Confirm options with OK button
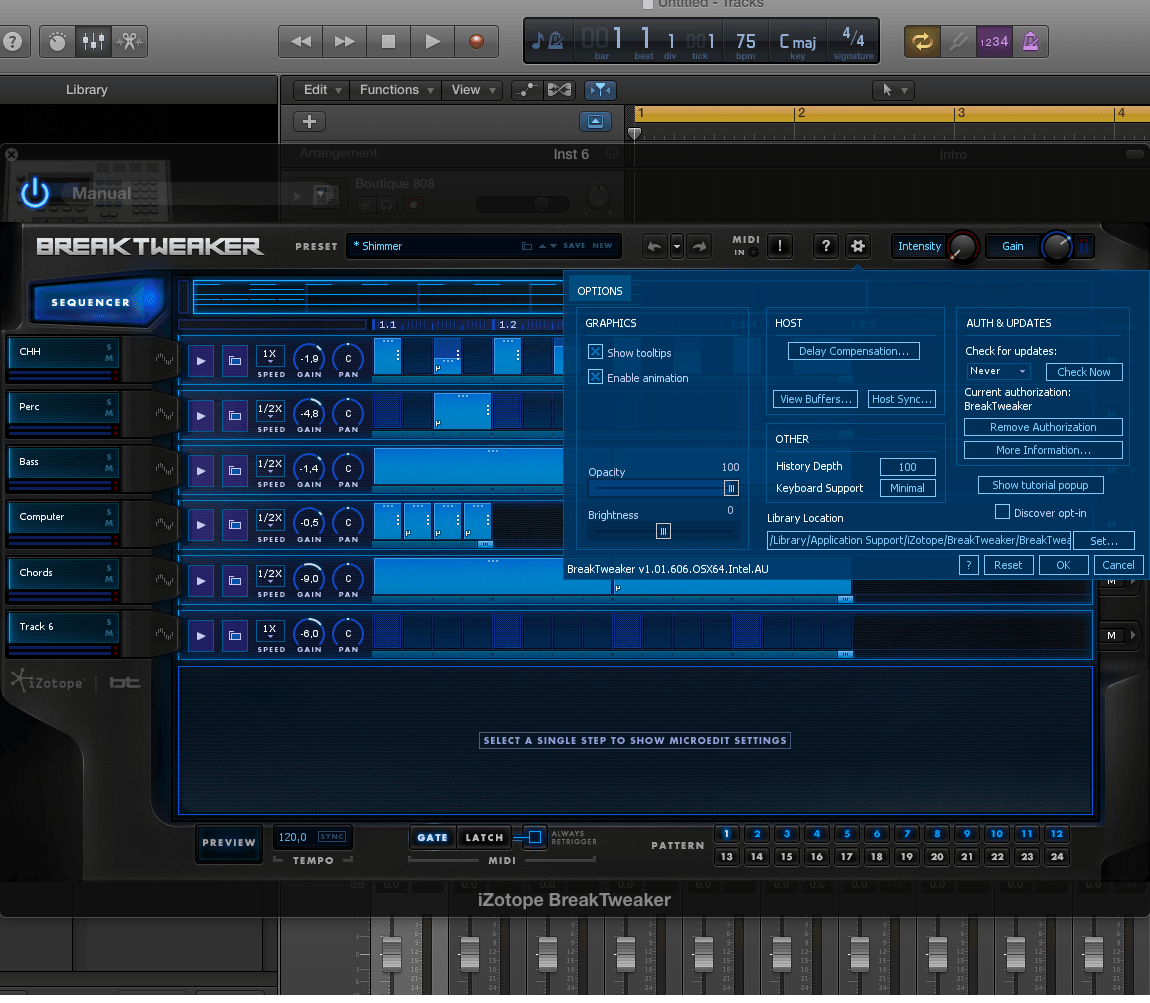This screenshot has width=1150, height=1003. (1063, 565)
